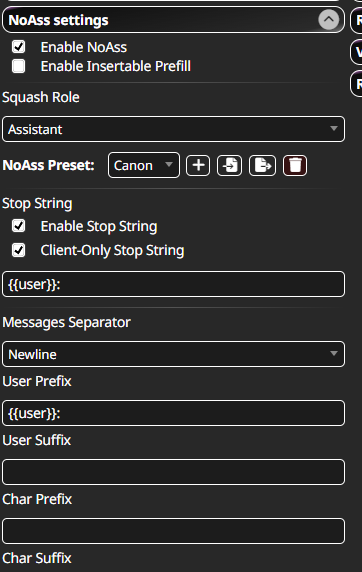This screenshot has height=572, width=362.
Task: Click the empty Char Prefix field
Action: [x=173, y=531]
